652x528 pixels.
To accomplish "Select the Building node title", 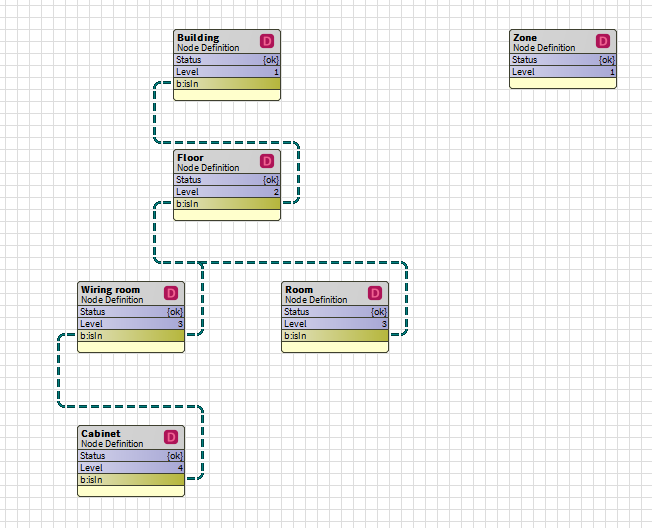I will [x=198, y=38].
